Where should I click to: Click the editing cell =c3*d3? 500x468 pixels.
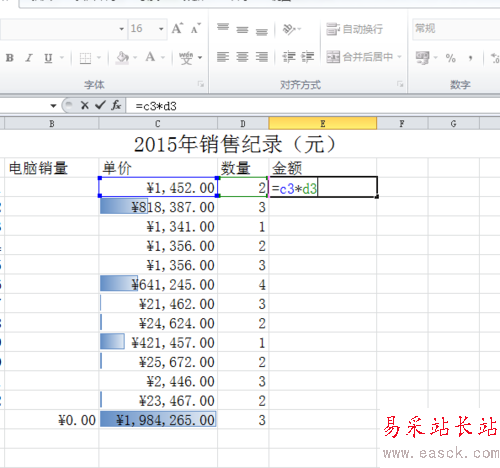[x=323, y=187]
